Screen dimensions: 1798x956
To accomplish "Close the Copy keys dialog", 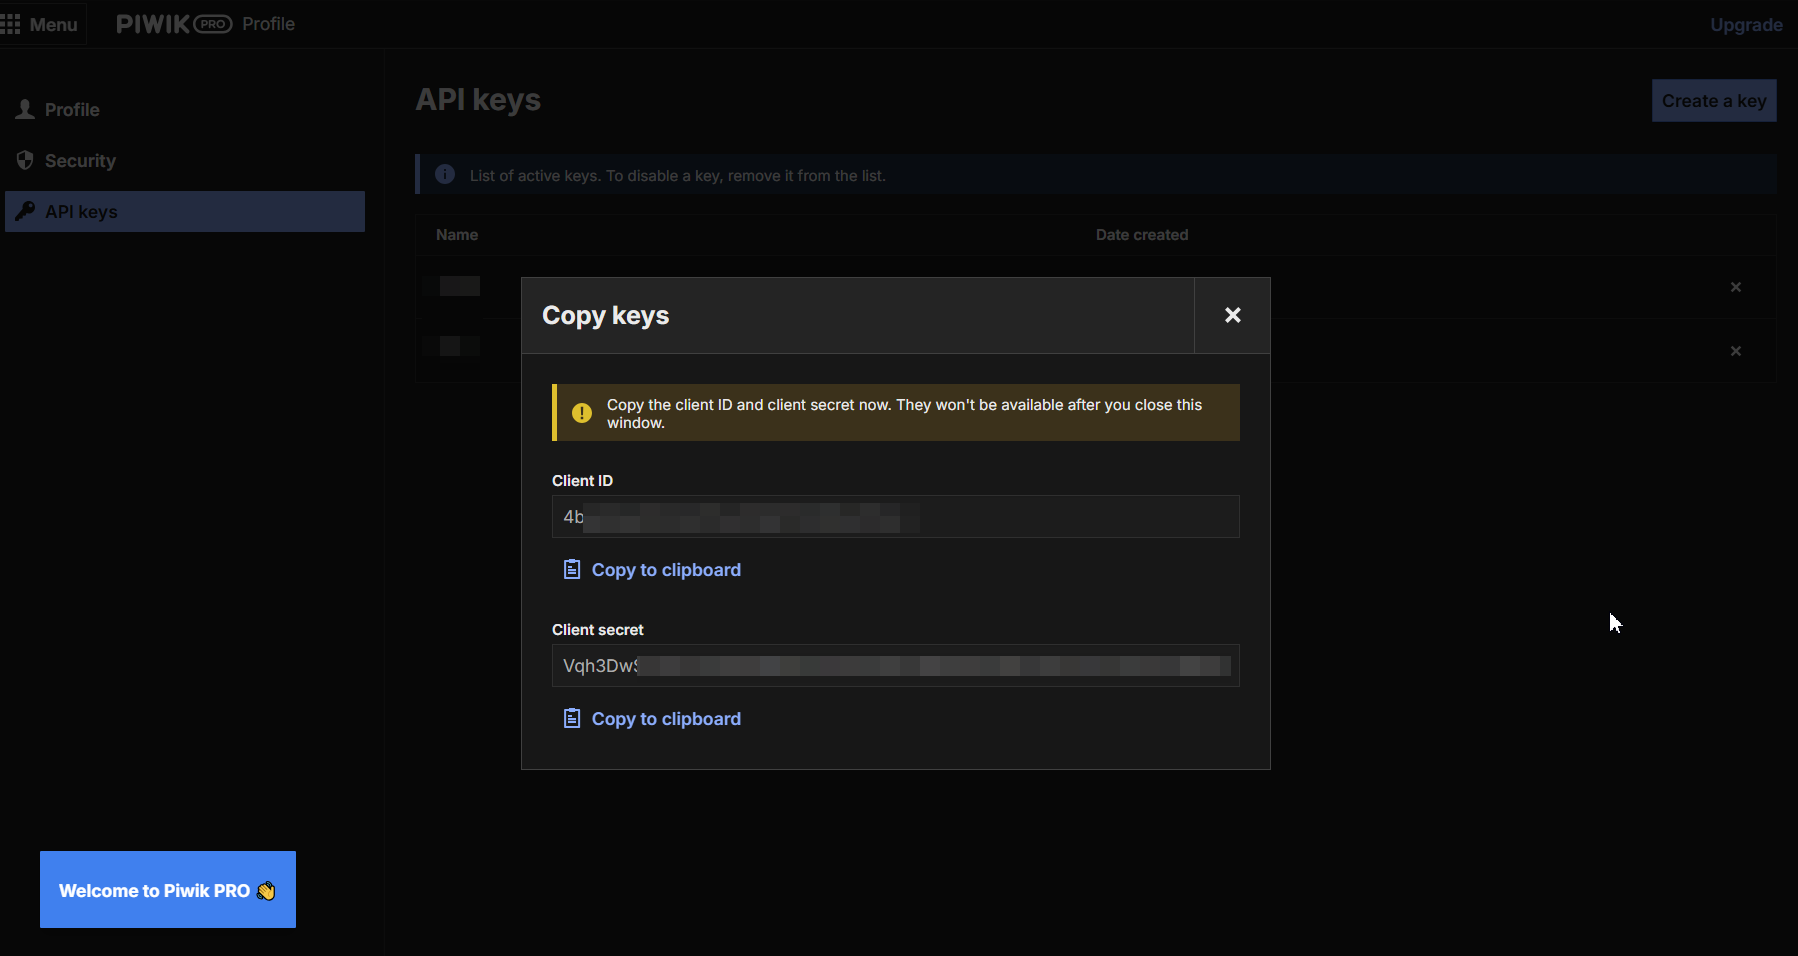I will (x=1232, y=315).
